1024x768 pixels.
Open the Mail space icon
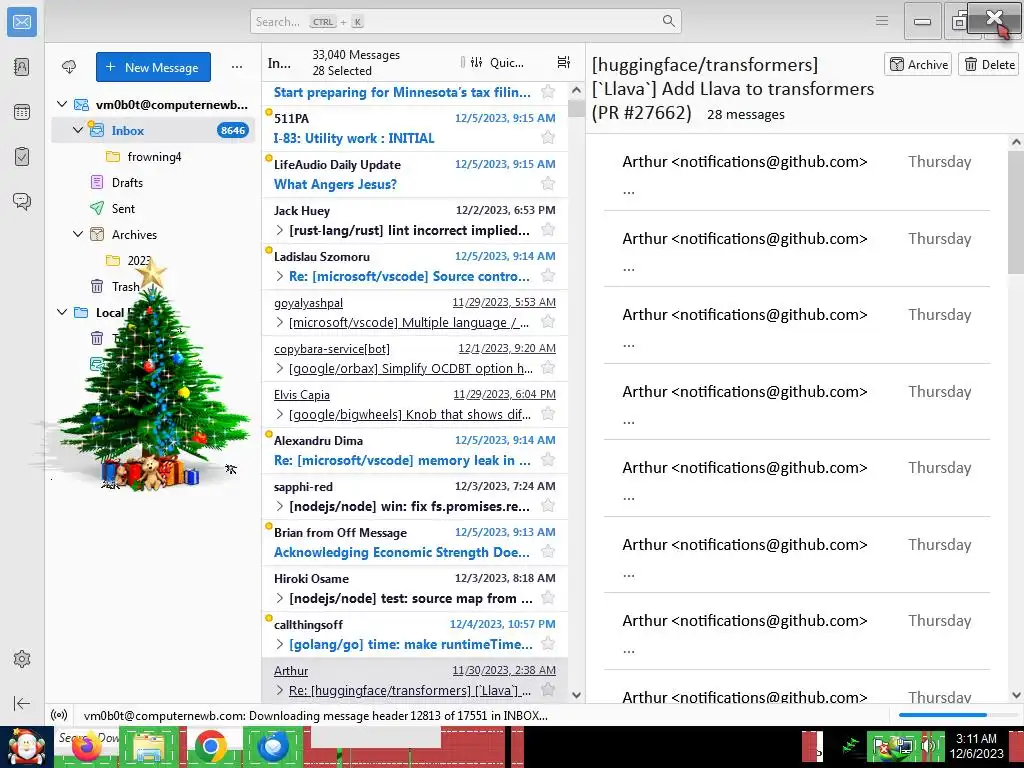[22, 22]
